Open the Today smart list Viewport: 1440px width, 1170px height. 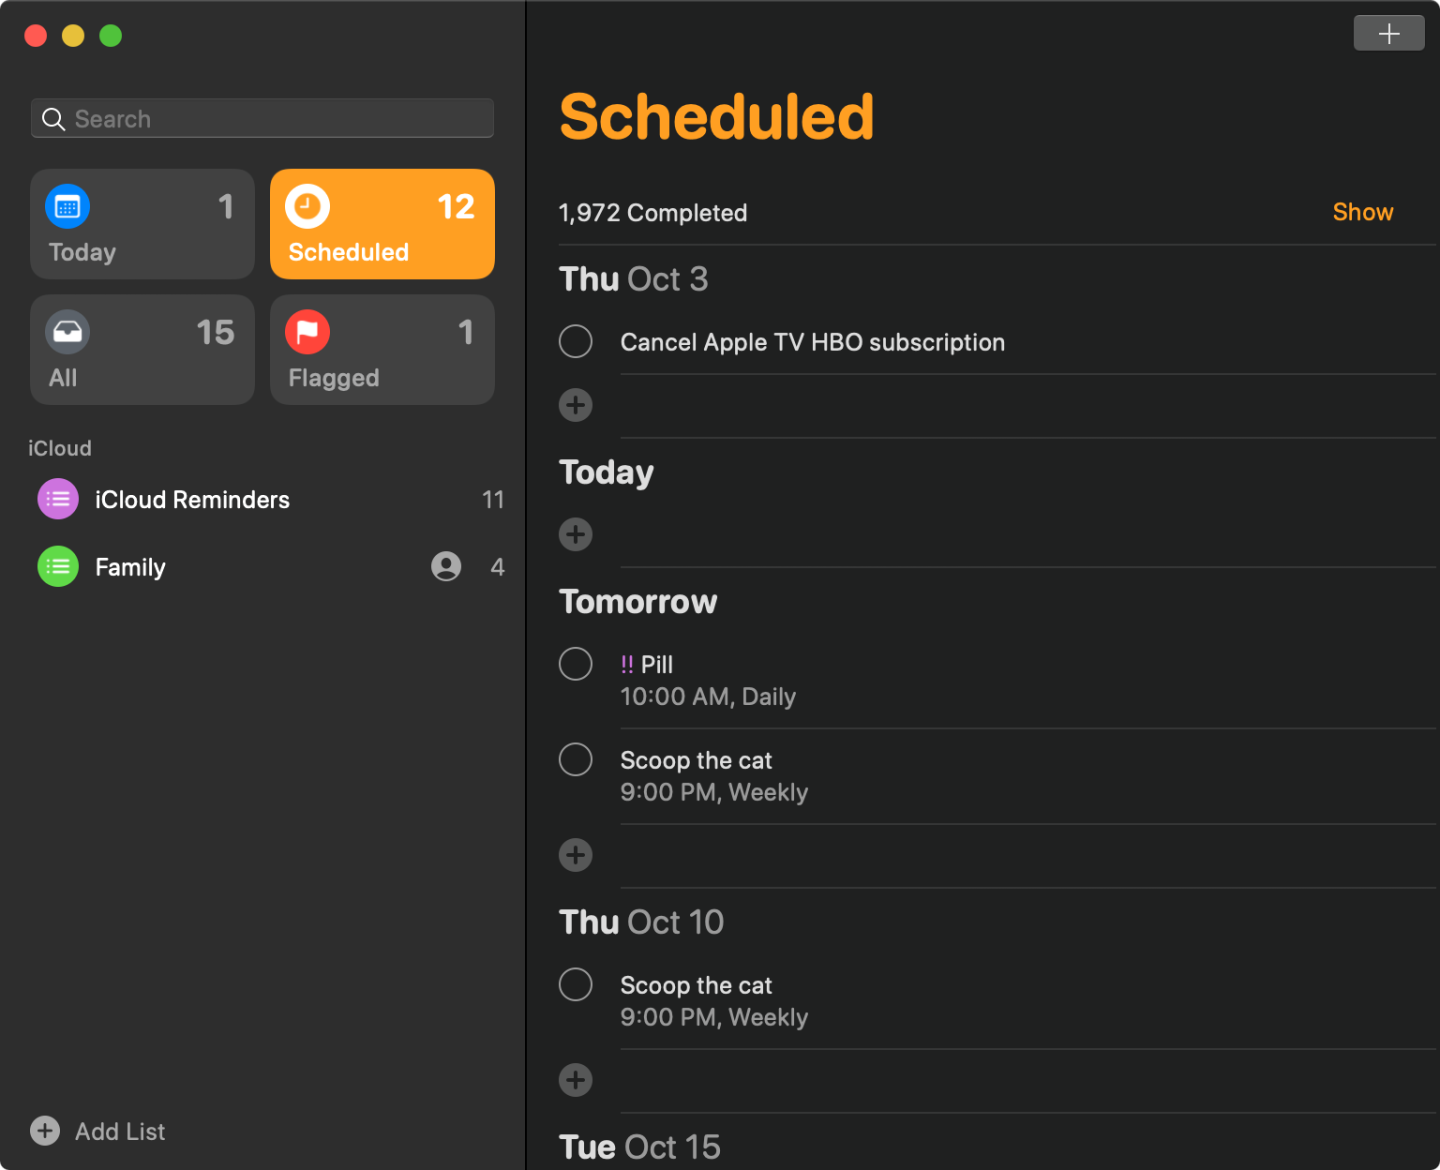(x=142, y=224)
